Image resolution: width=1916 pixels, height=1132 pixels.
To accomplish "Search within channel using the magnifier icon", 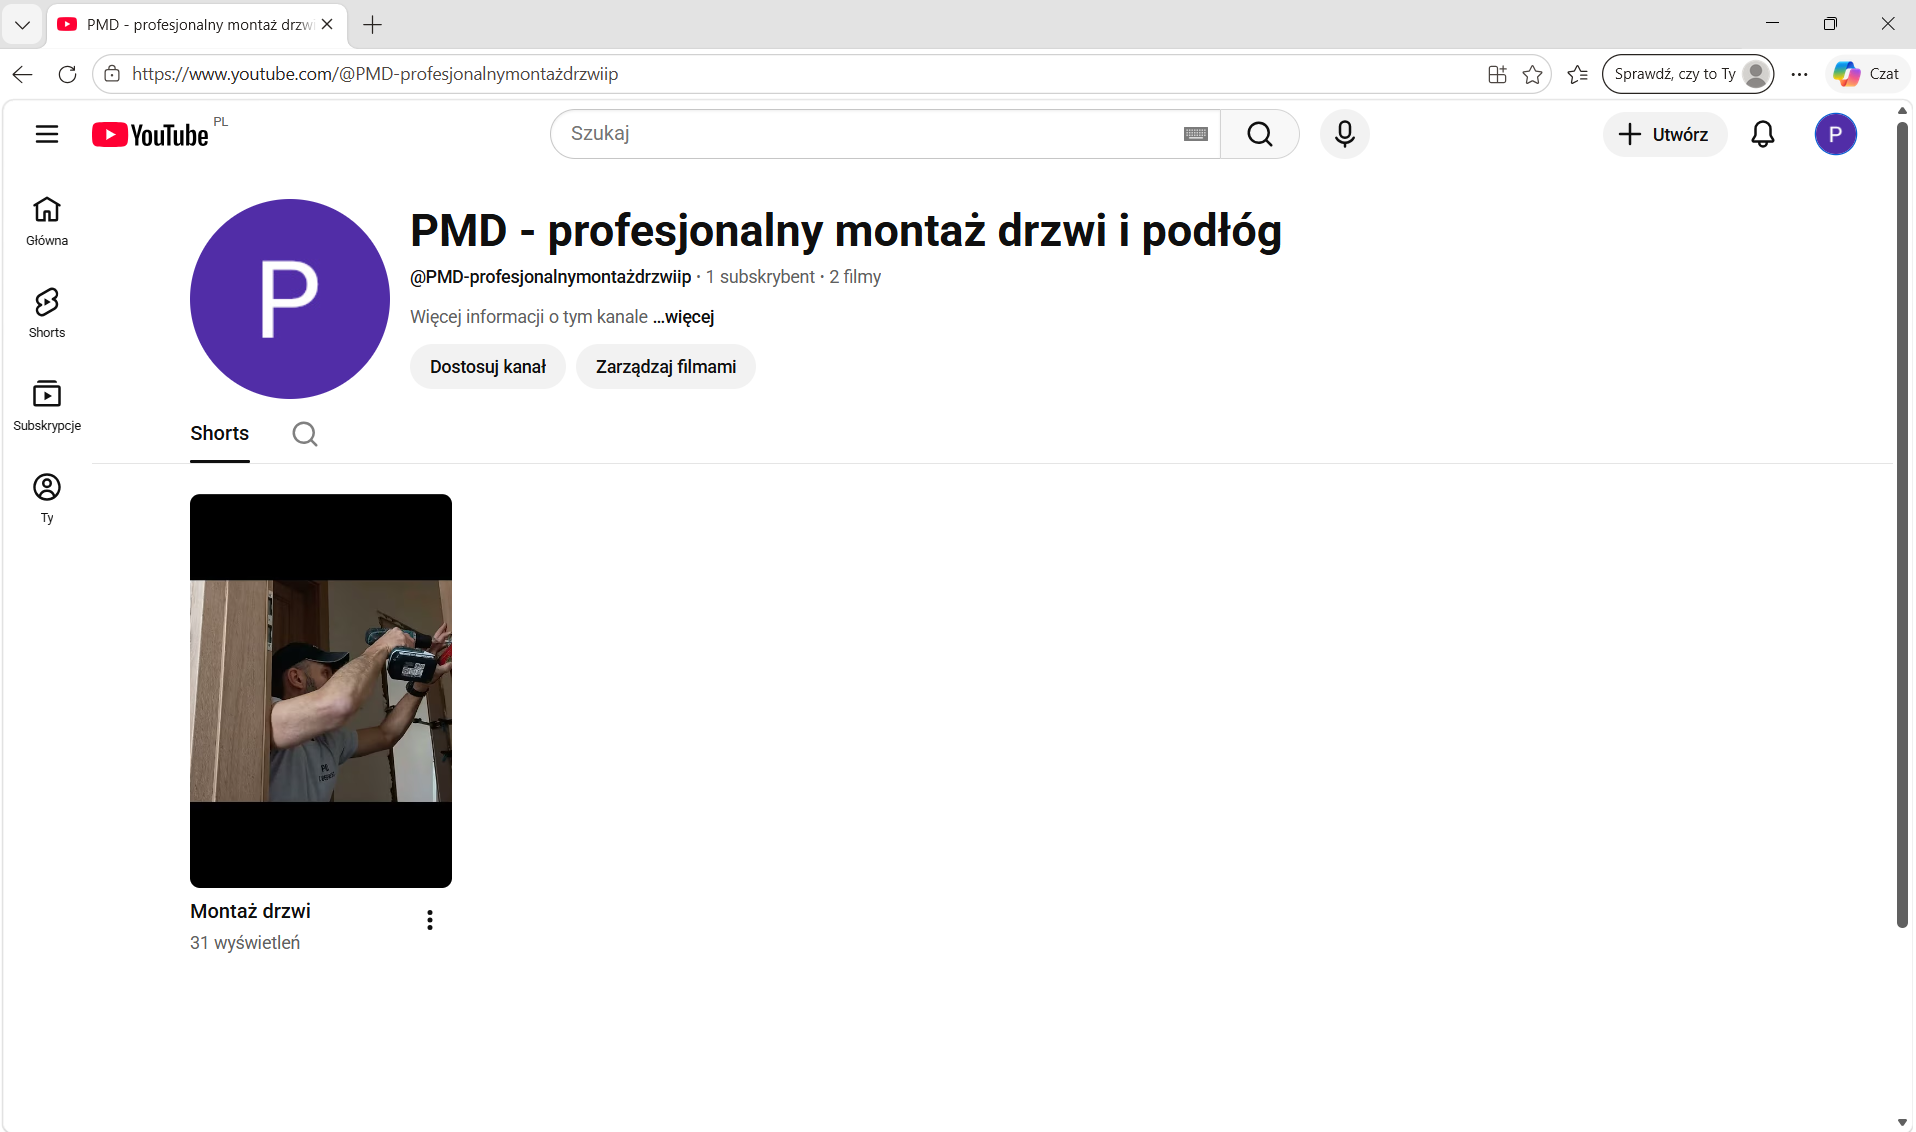I will coord(305,434).
